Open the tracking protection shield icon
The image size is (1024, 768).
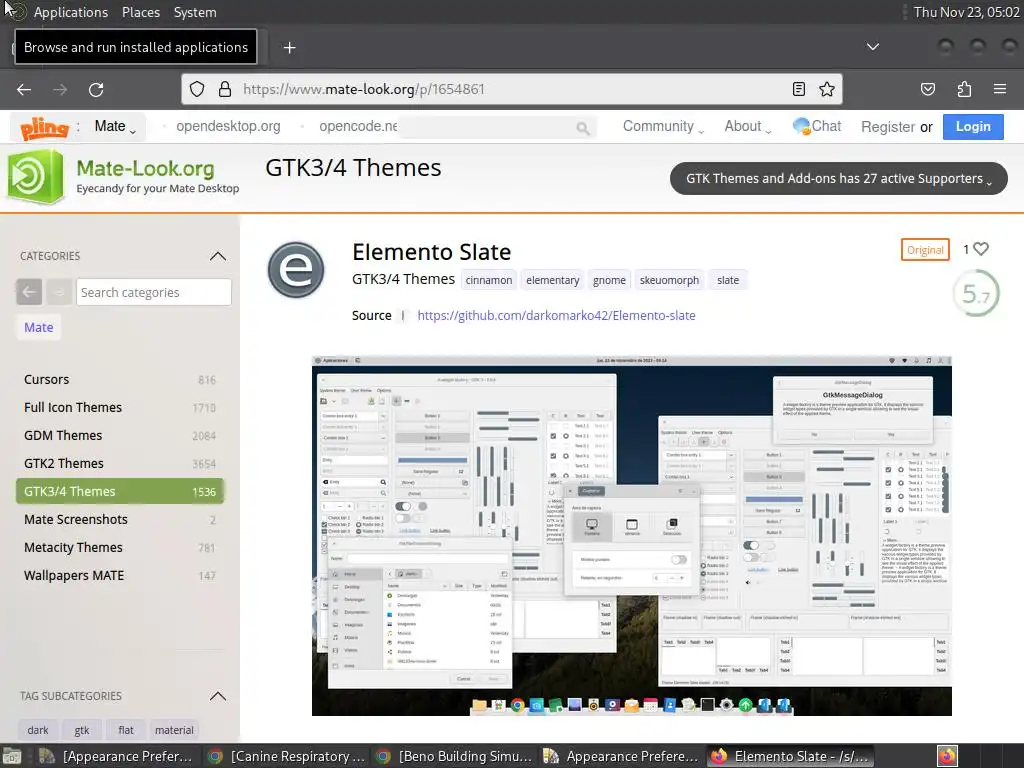point(197,89)
